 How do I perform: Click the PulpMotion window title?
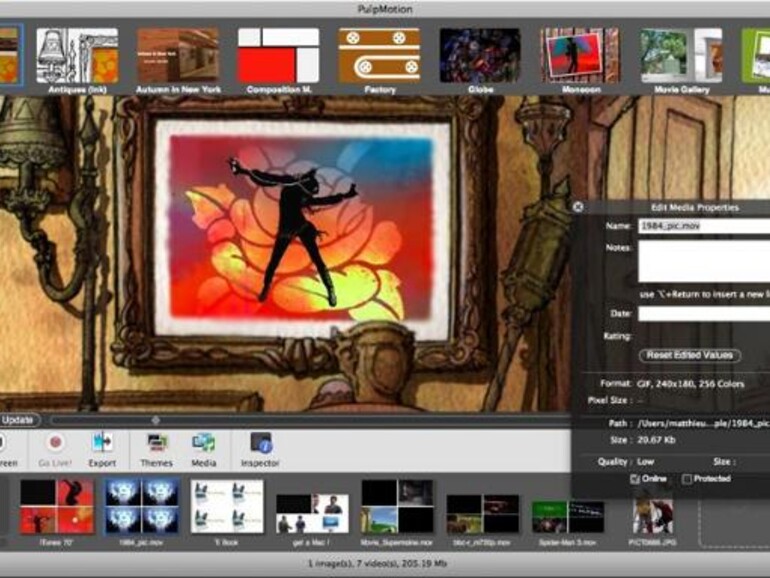click(x=385, y=9)
